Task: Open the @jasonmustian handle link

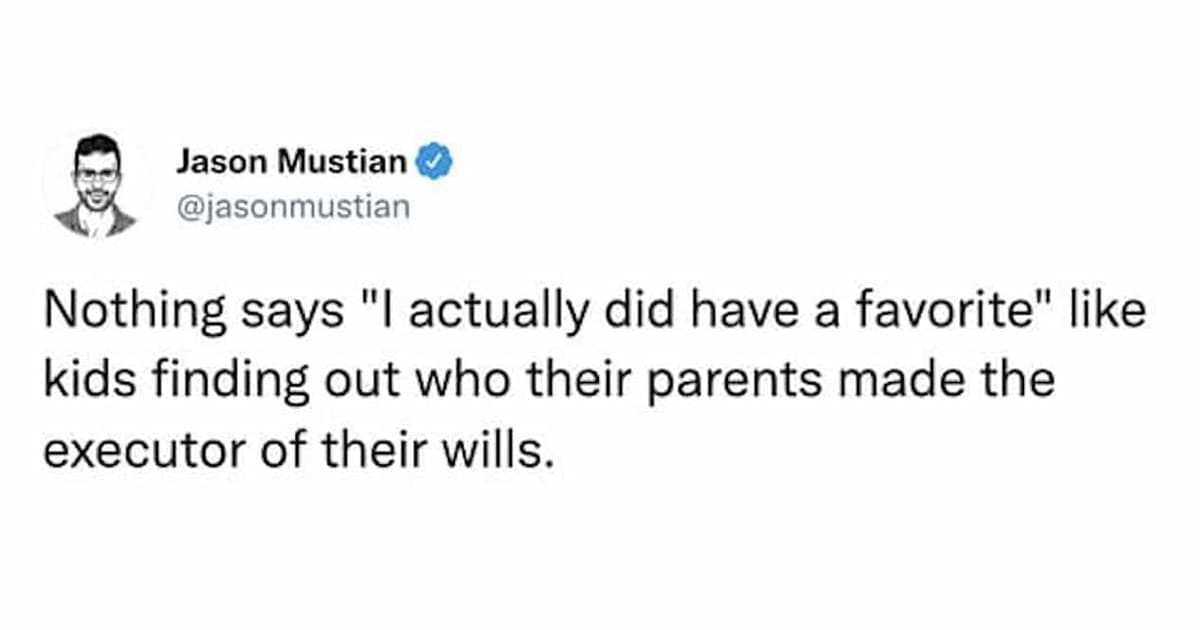Action: point(293,208)
